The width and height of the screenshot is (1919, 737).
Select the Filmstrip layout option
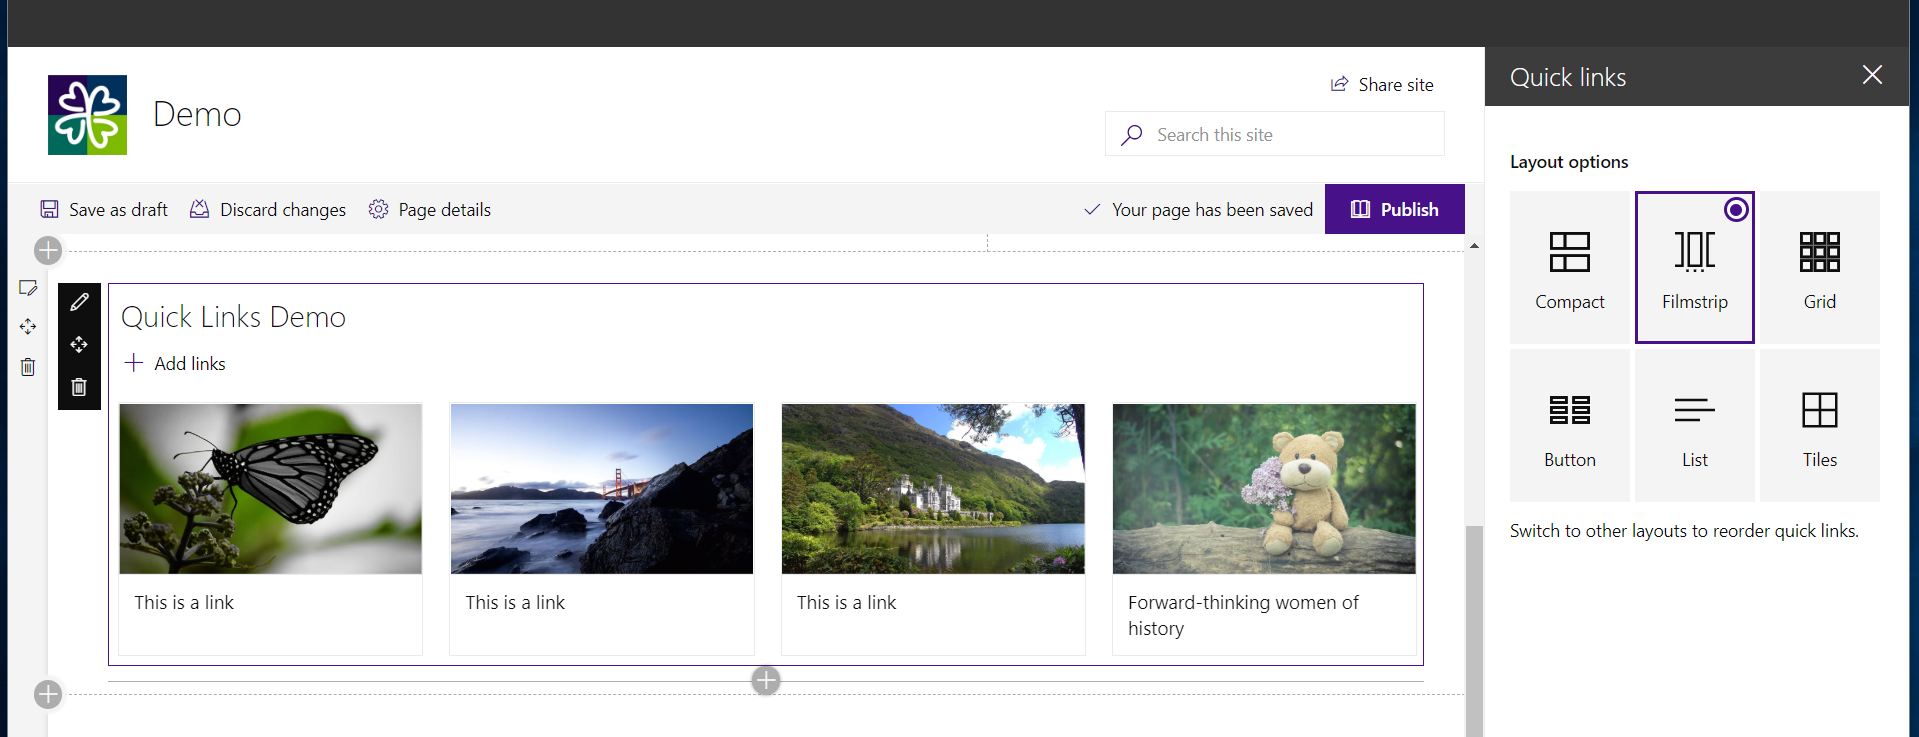[1695, 267]
